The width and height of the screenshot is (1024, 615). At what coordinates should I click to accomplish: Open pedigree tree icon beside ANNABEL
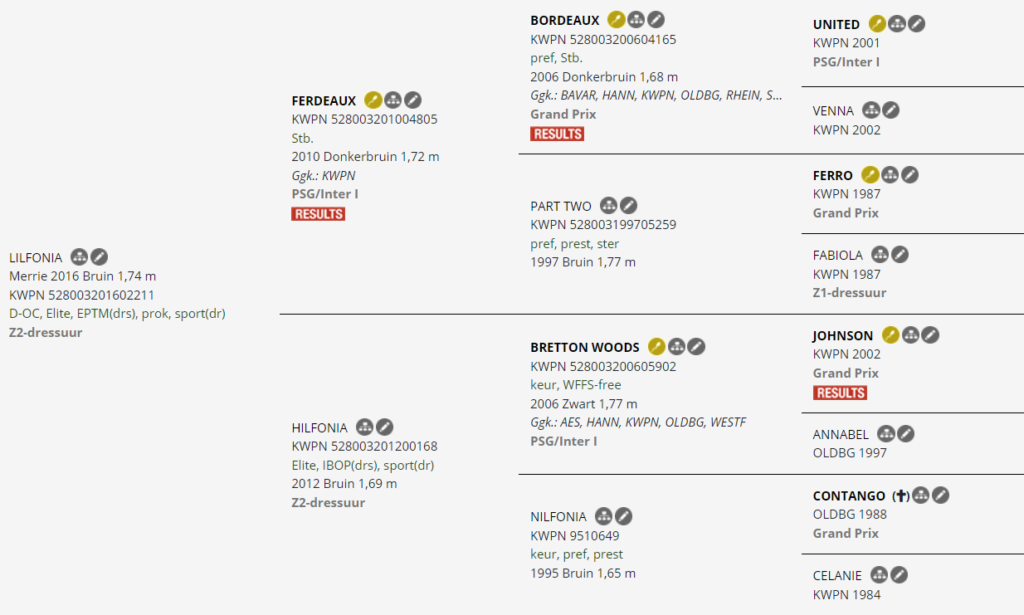885,434
